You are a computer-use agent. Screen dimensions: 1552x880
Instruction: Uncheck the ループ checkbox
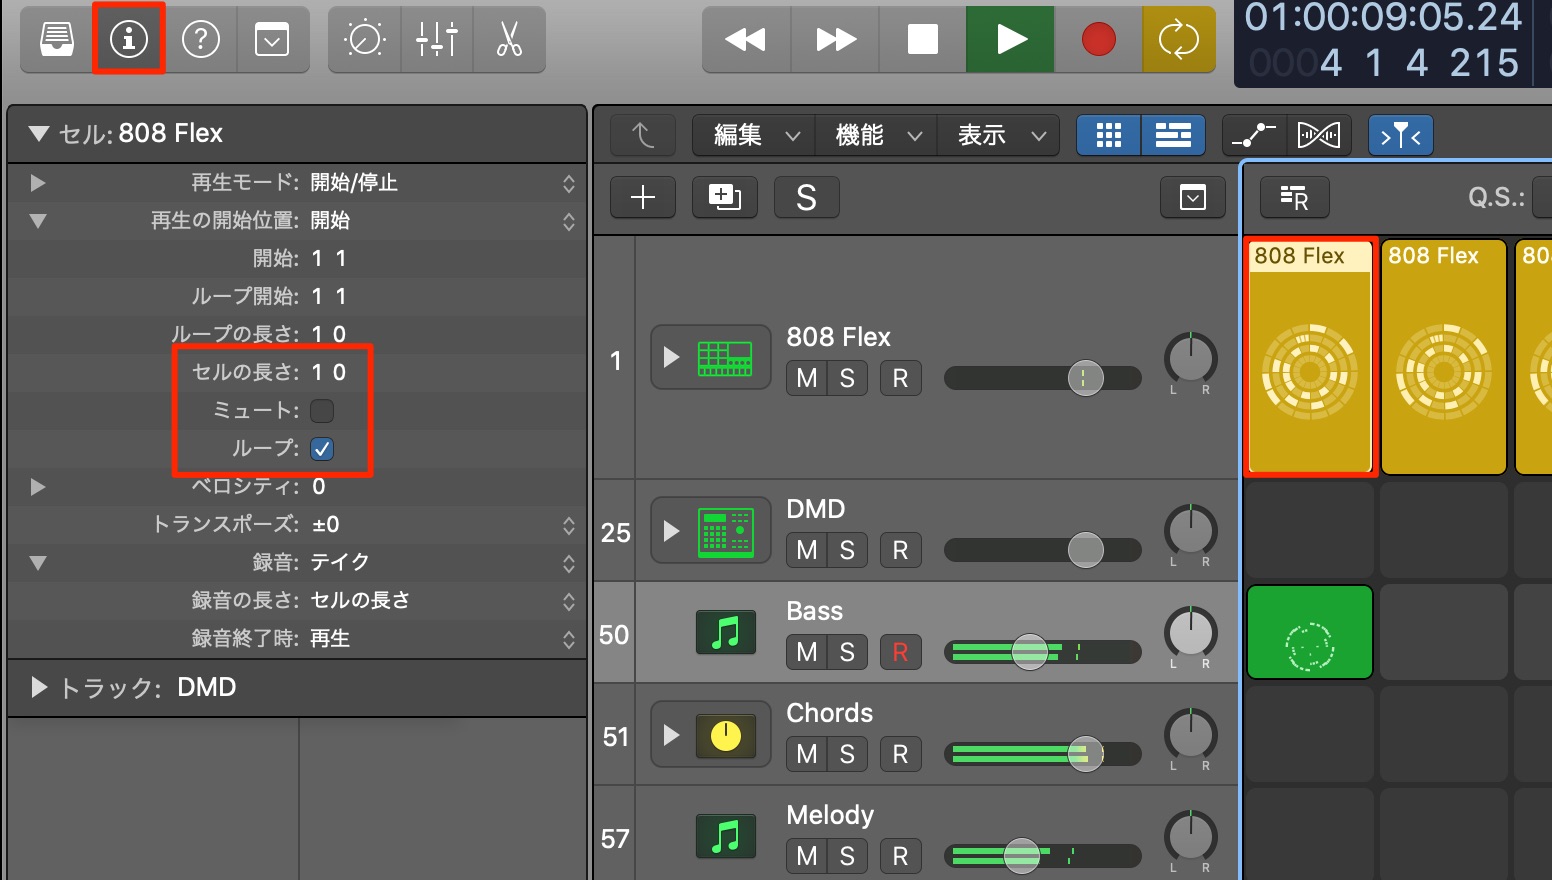322,449
